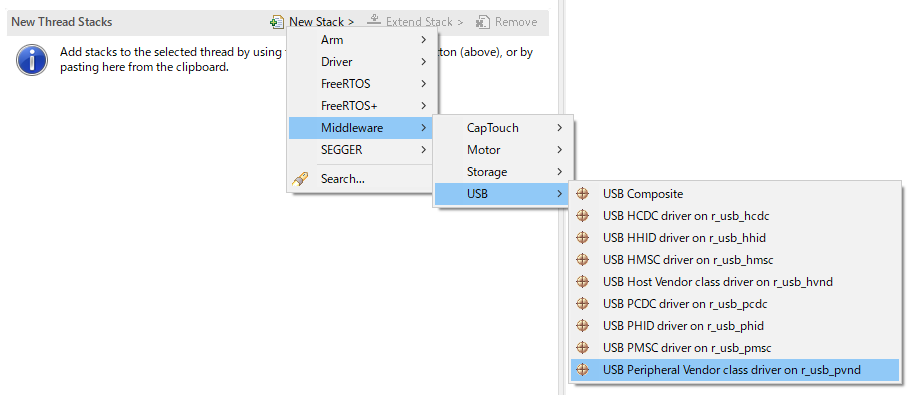Click the icon beside USB Host Vendor class
This screenshot has height=395, width=913.
(x=582, y=282)
